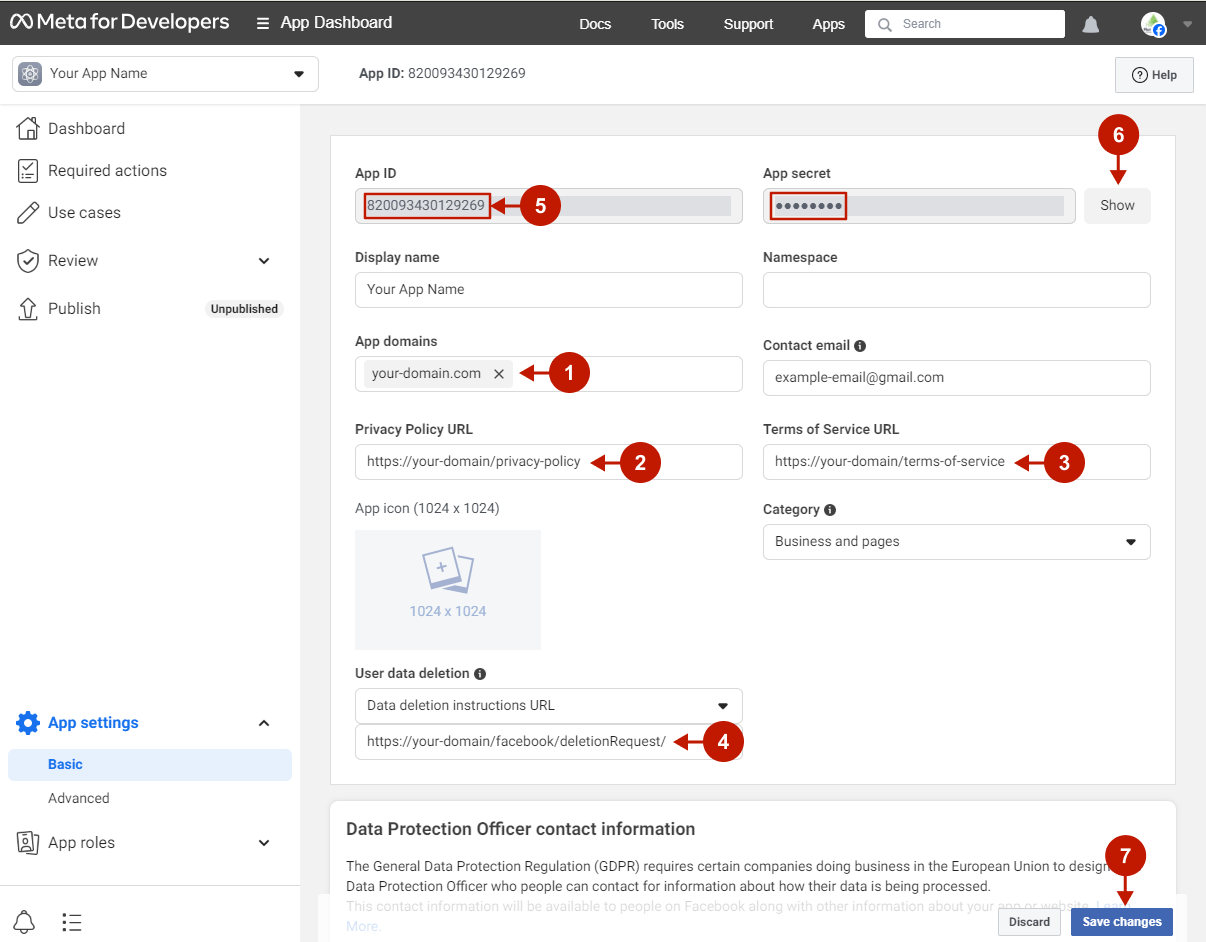The width and height of the screenshot is (1206, 942).
Task: Click the Contact email info icon
Action: click(860, 346)
